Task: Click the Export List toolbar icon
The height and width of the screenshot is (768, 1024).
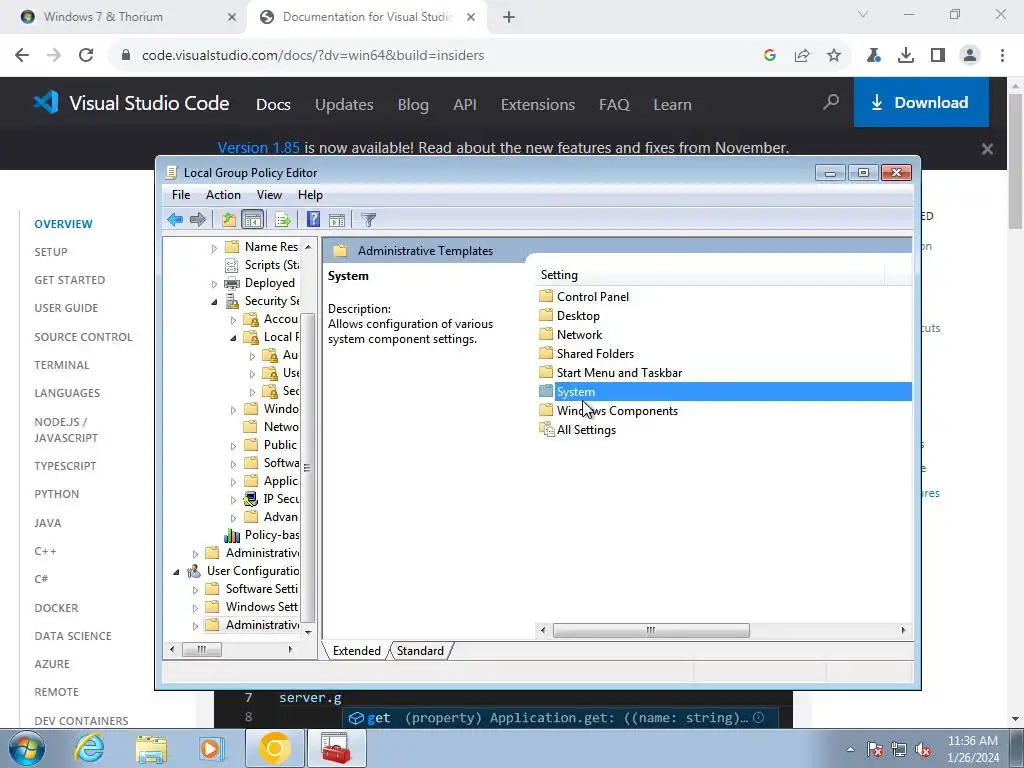Action: 283,219
